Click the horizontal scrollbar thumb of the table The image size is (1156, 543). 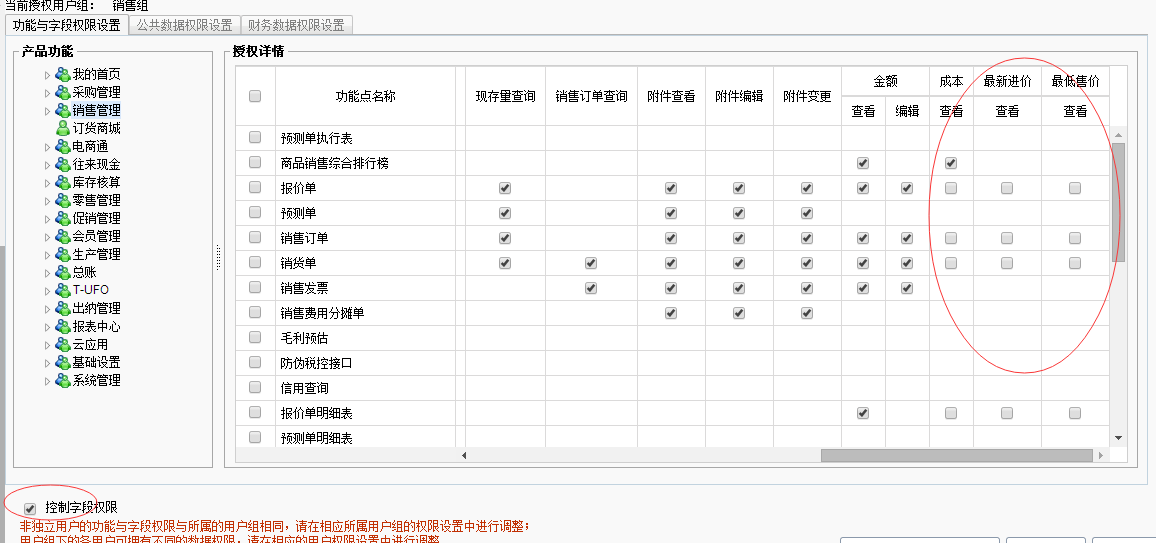coord(956,455)
